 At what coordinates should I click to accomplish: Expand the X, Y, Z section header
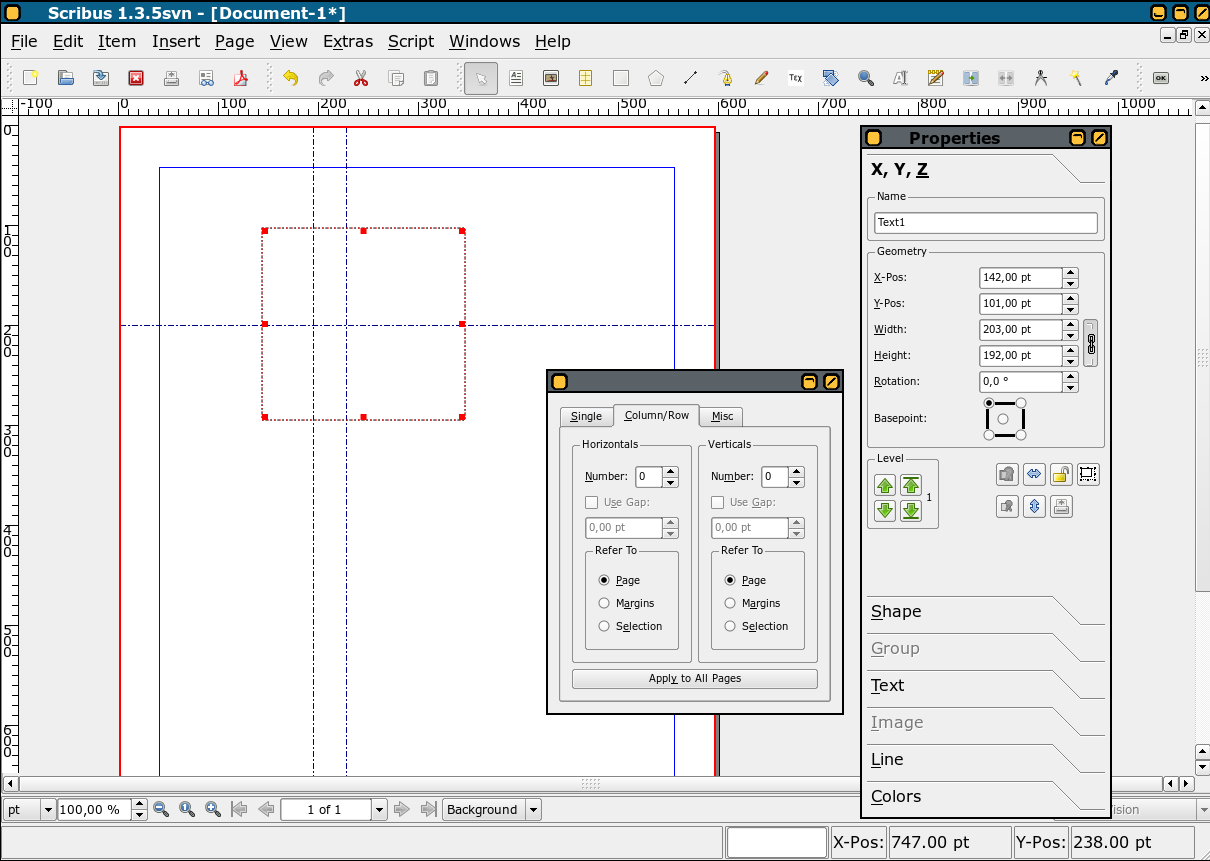pyautogui.click(x=985, y=169)
